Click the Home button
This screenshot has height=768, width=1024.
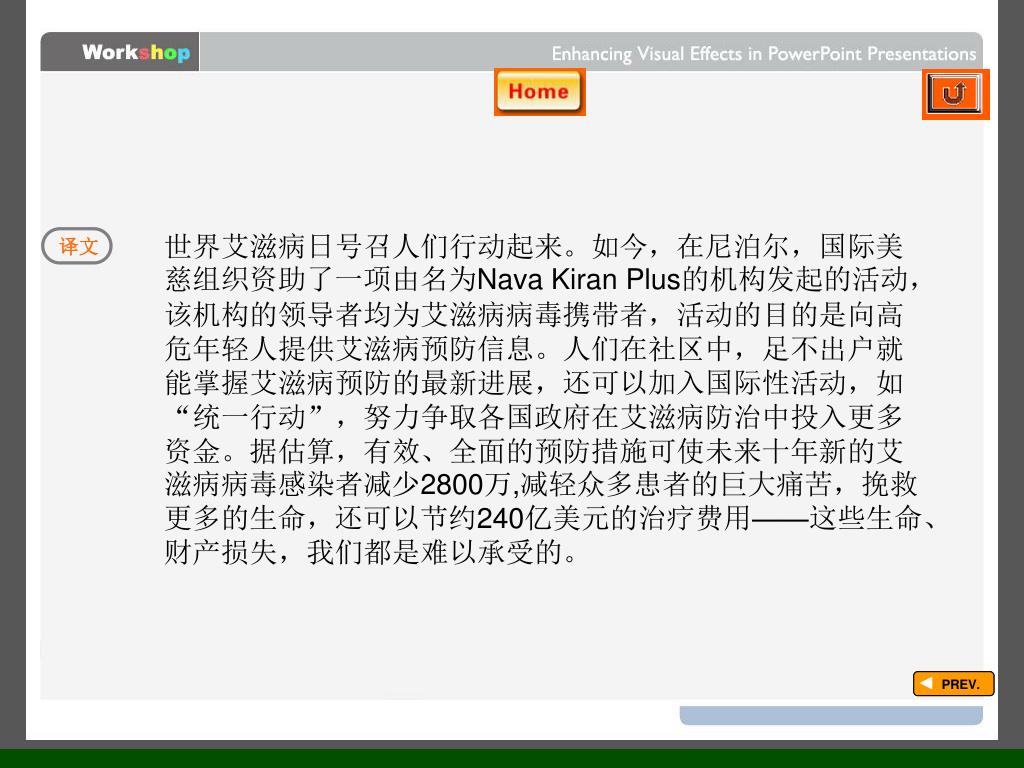539,91
